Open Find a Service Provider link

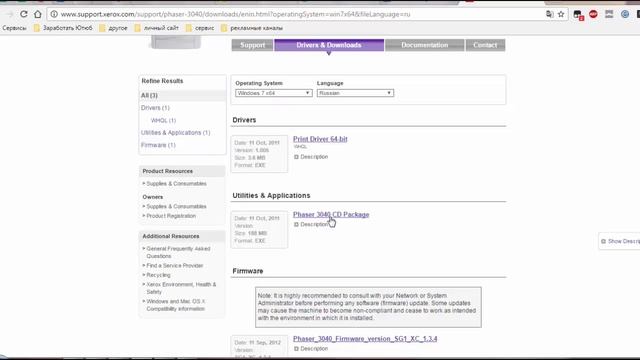(175, 266)
